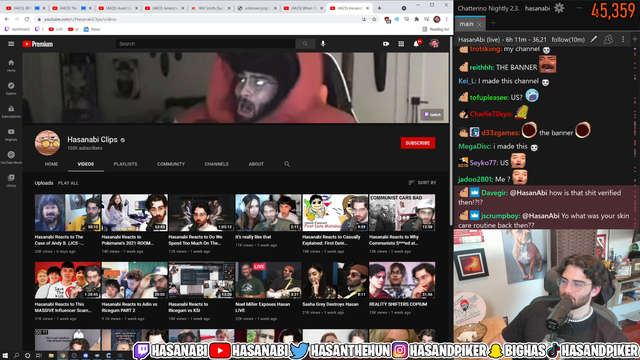This screenshot has width=640, height=360.
Task: Open the Communist Cars Bad video thumbnail
Action: click(402, 212)
